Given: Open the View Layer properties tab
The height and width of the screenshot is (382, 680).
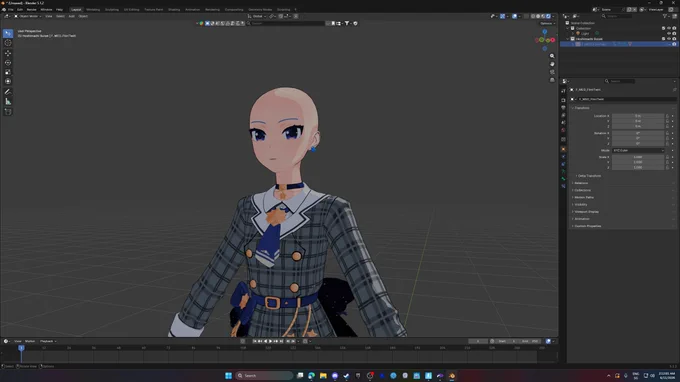Looking at the screenshot, I should tap(563, 115).
